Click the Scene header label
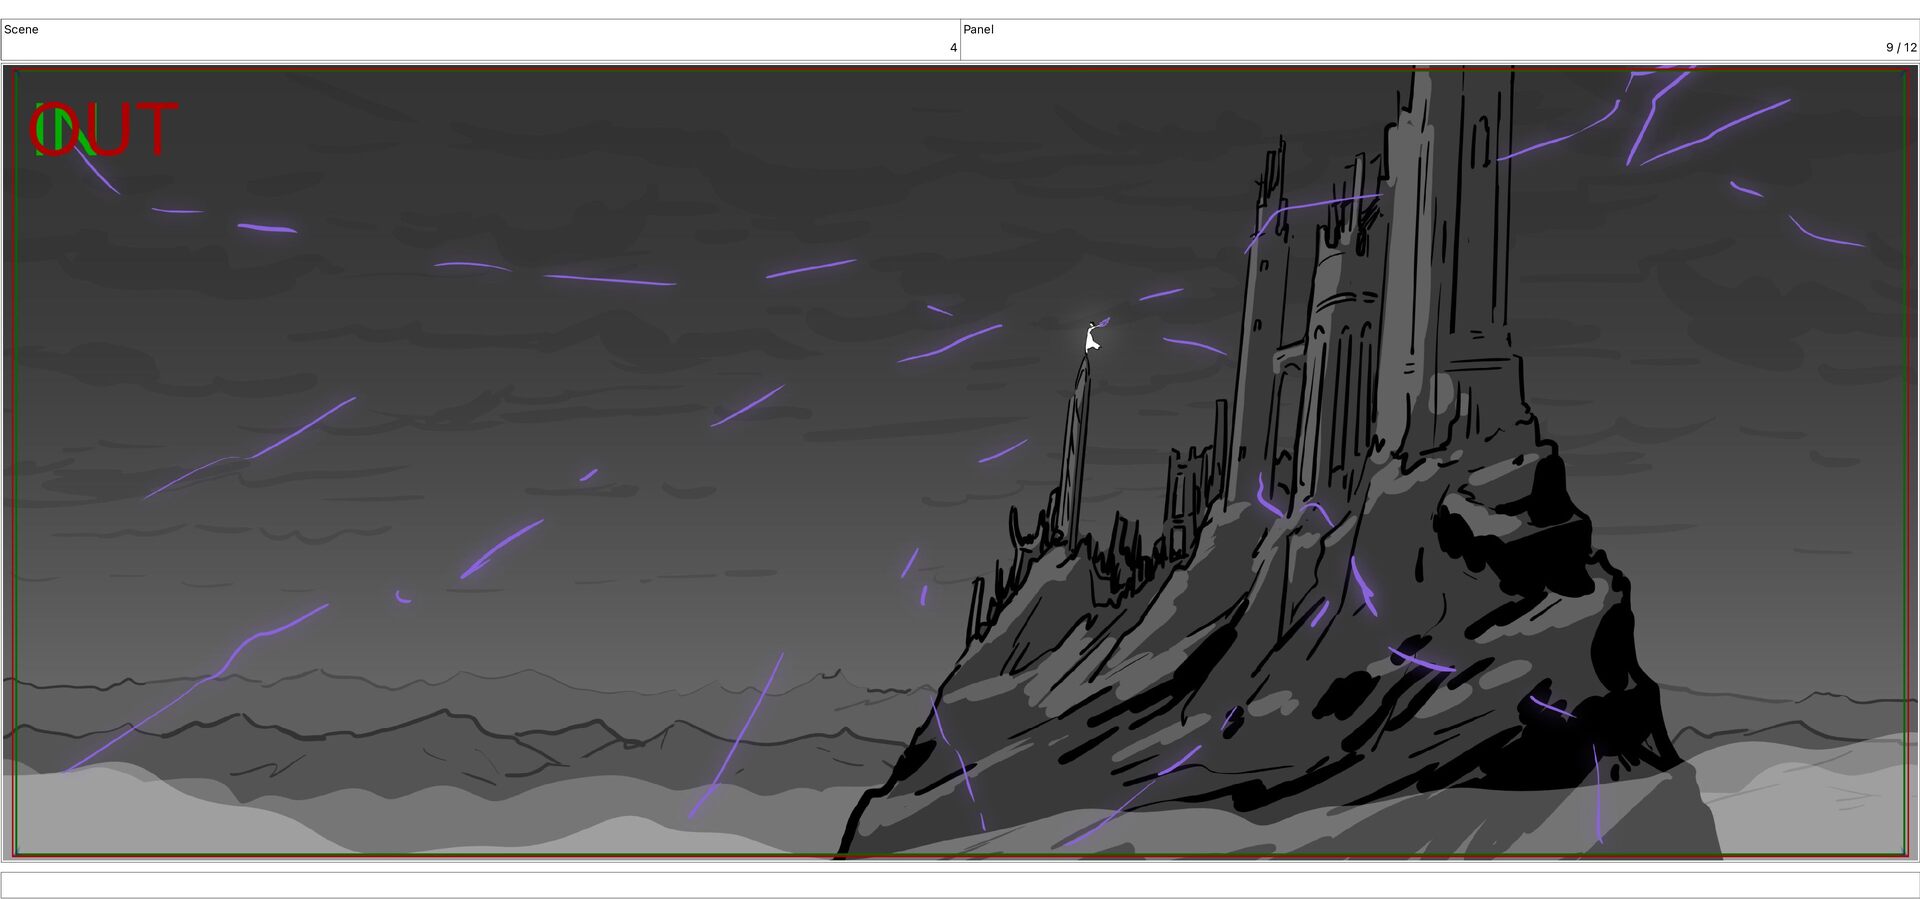The image size is (1920, 899). click(x=21, y=29)
